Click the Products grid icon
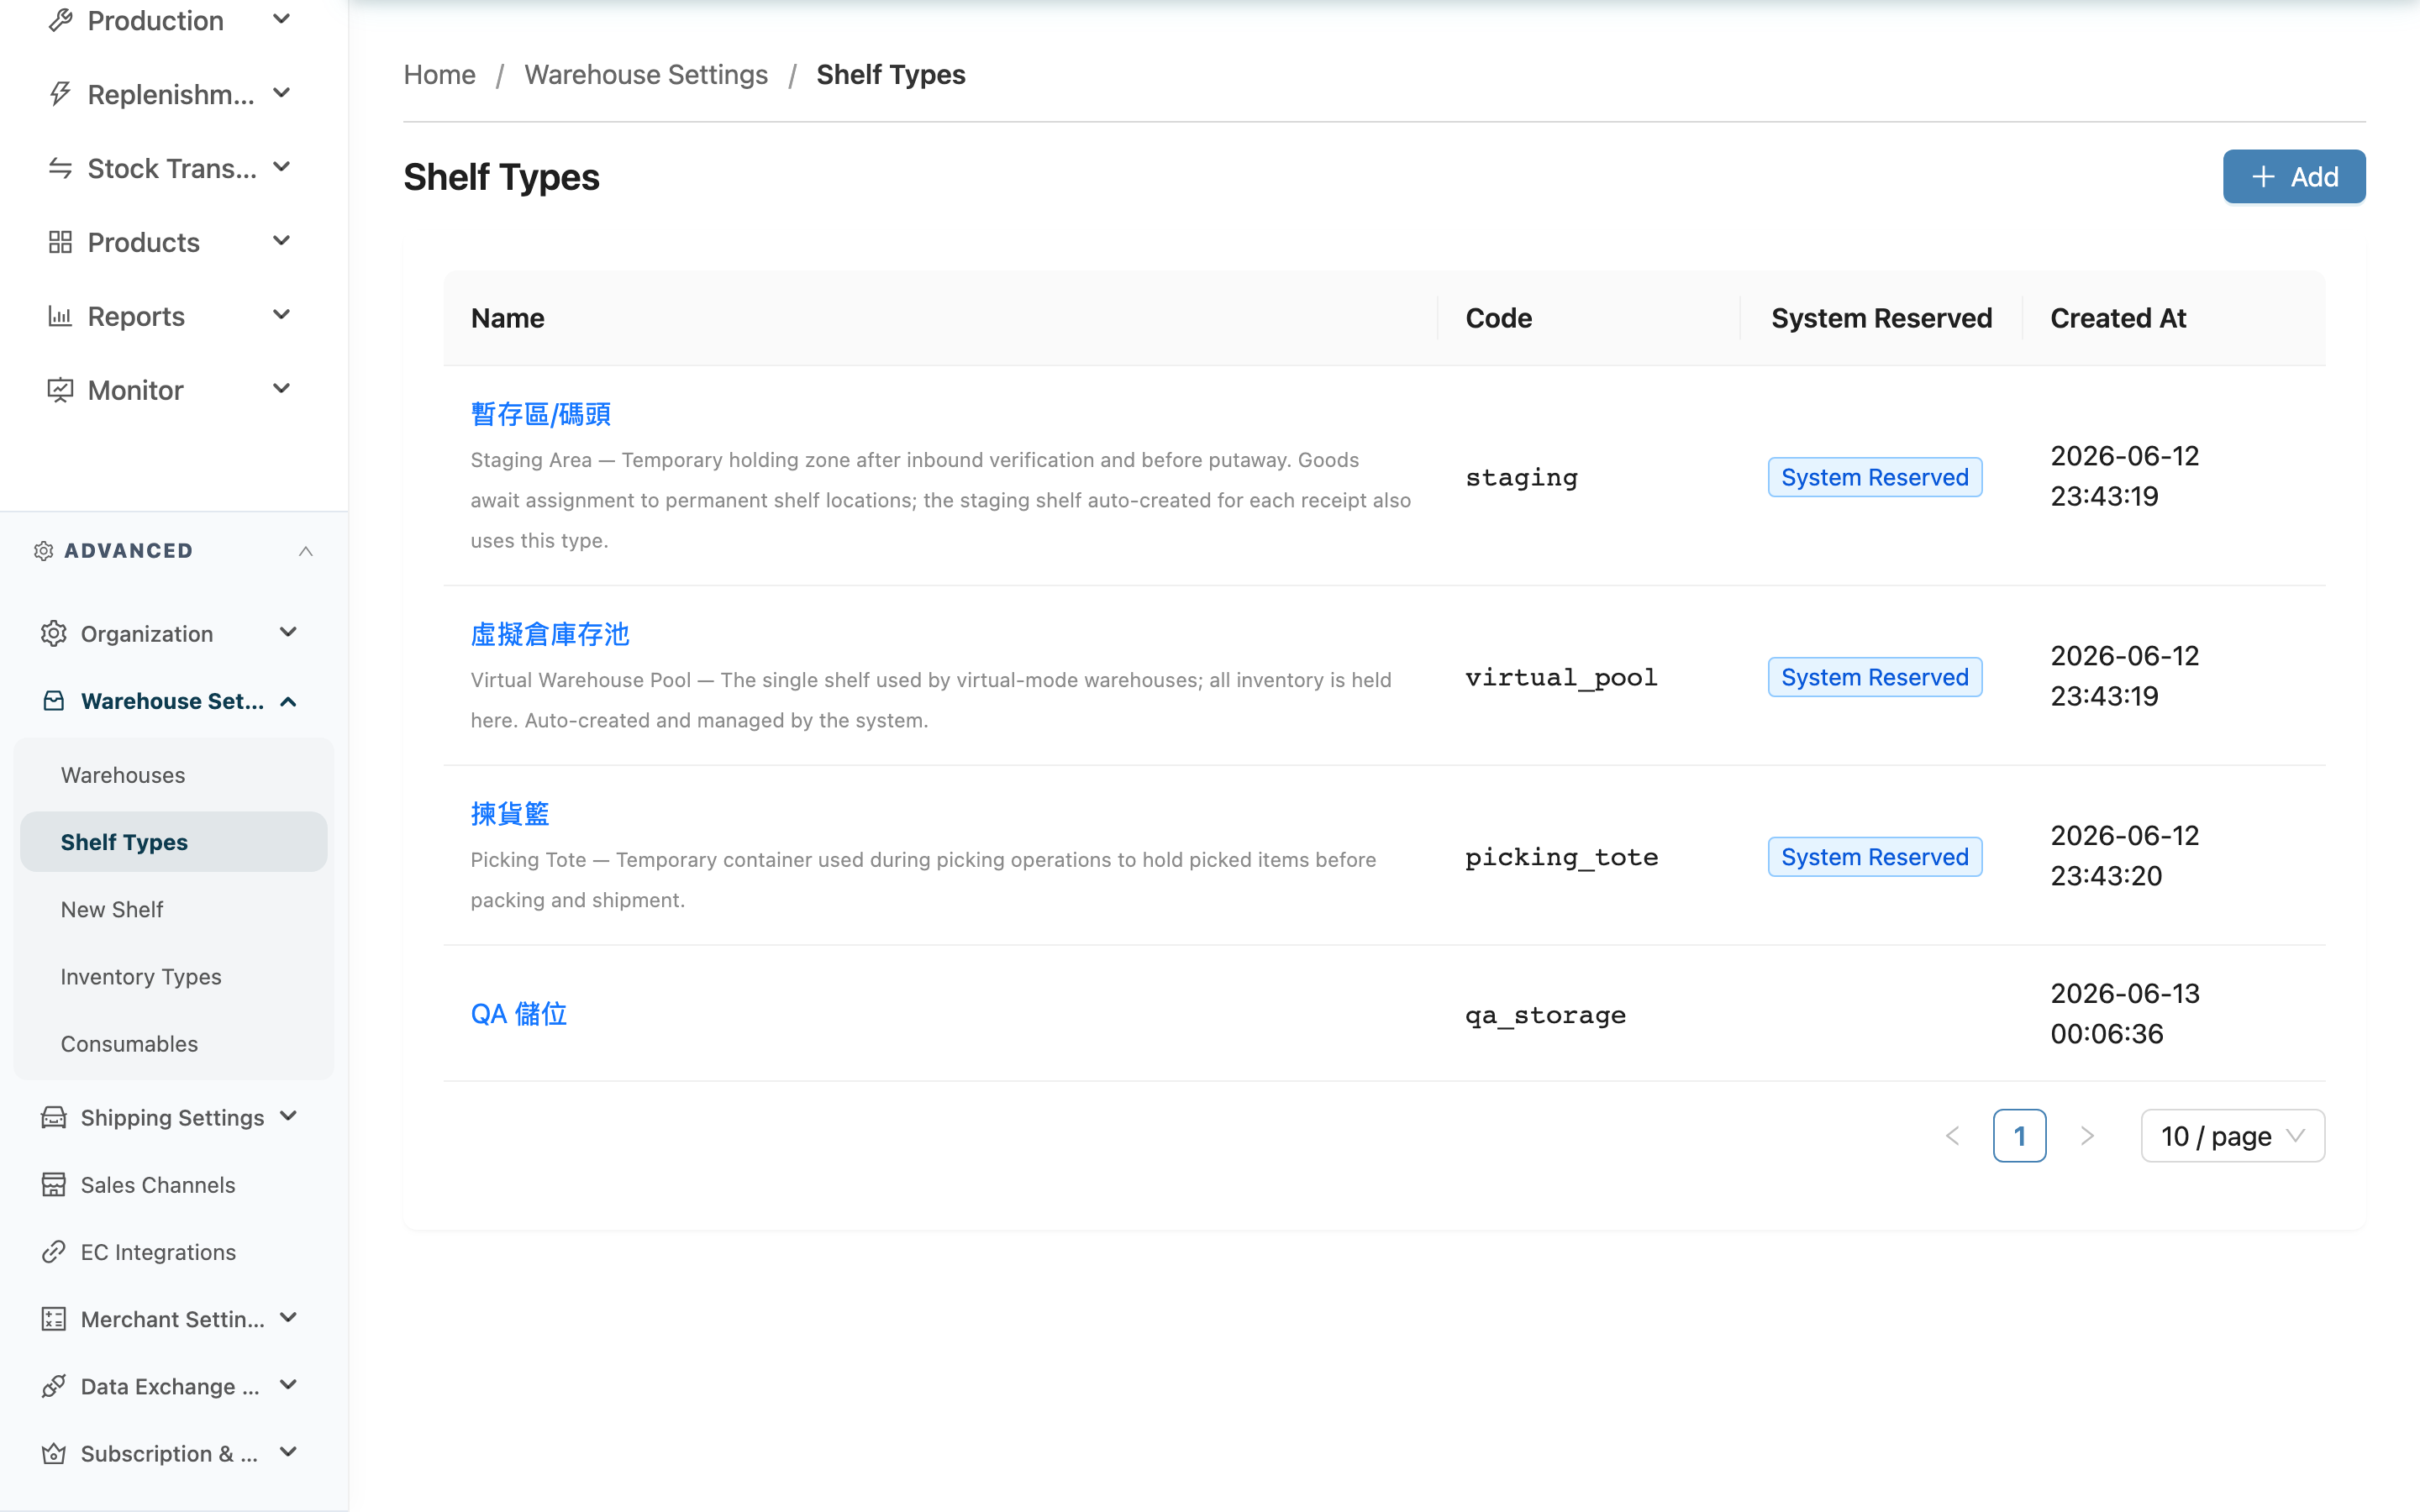The height and width of the screenshot is (1512, 2420). (60, 242)
